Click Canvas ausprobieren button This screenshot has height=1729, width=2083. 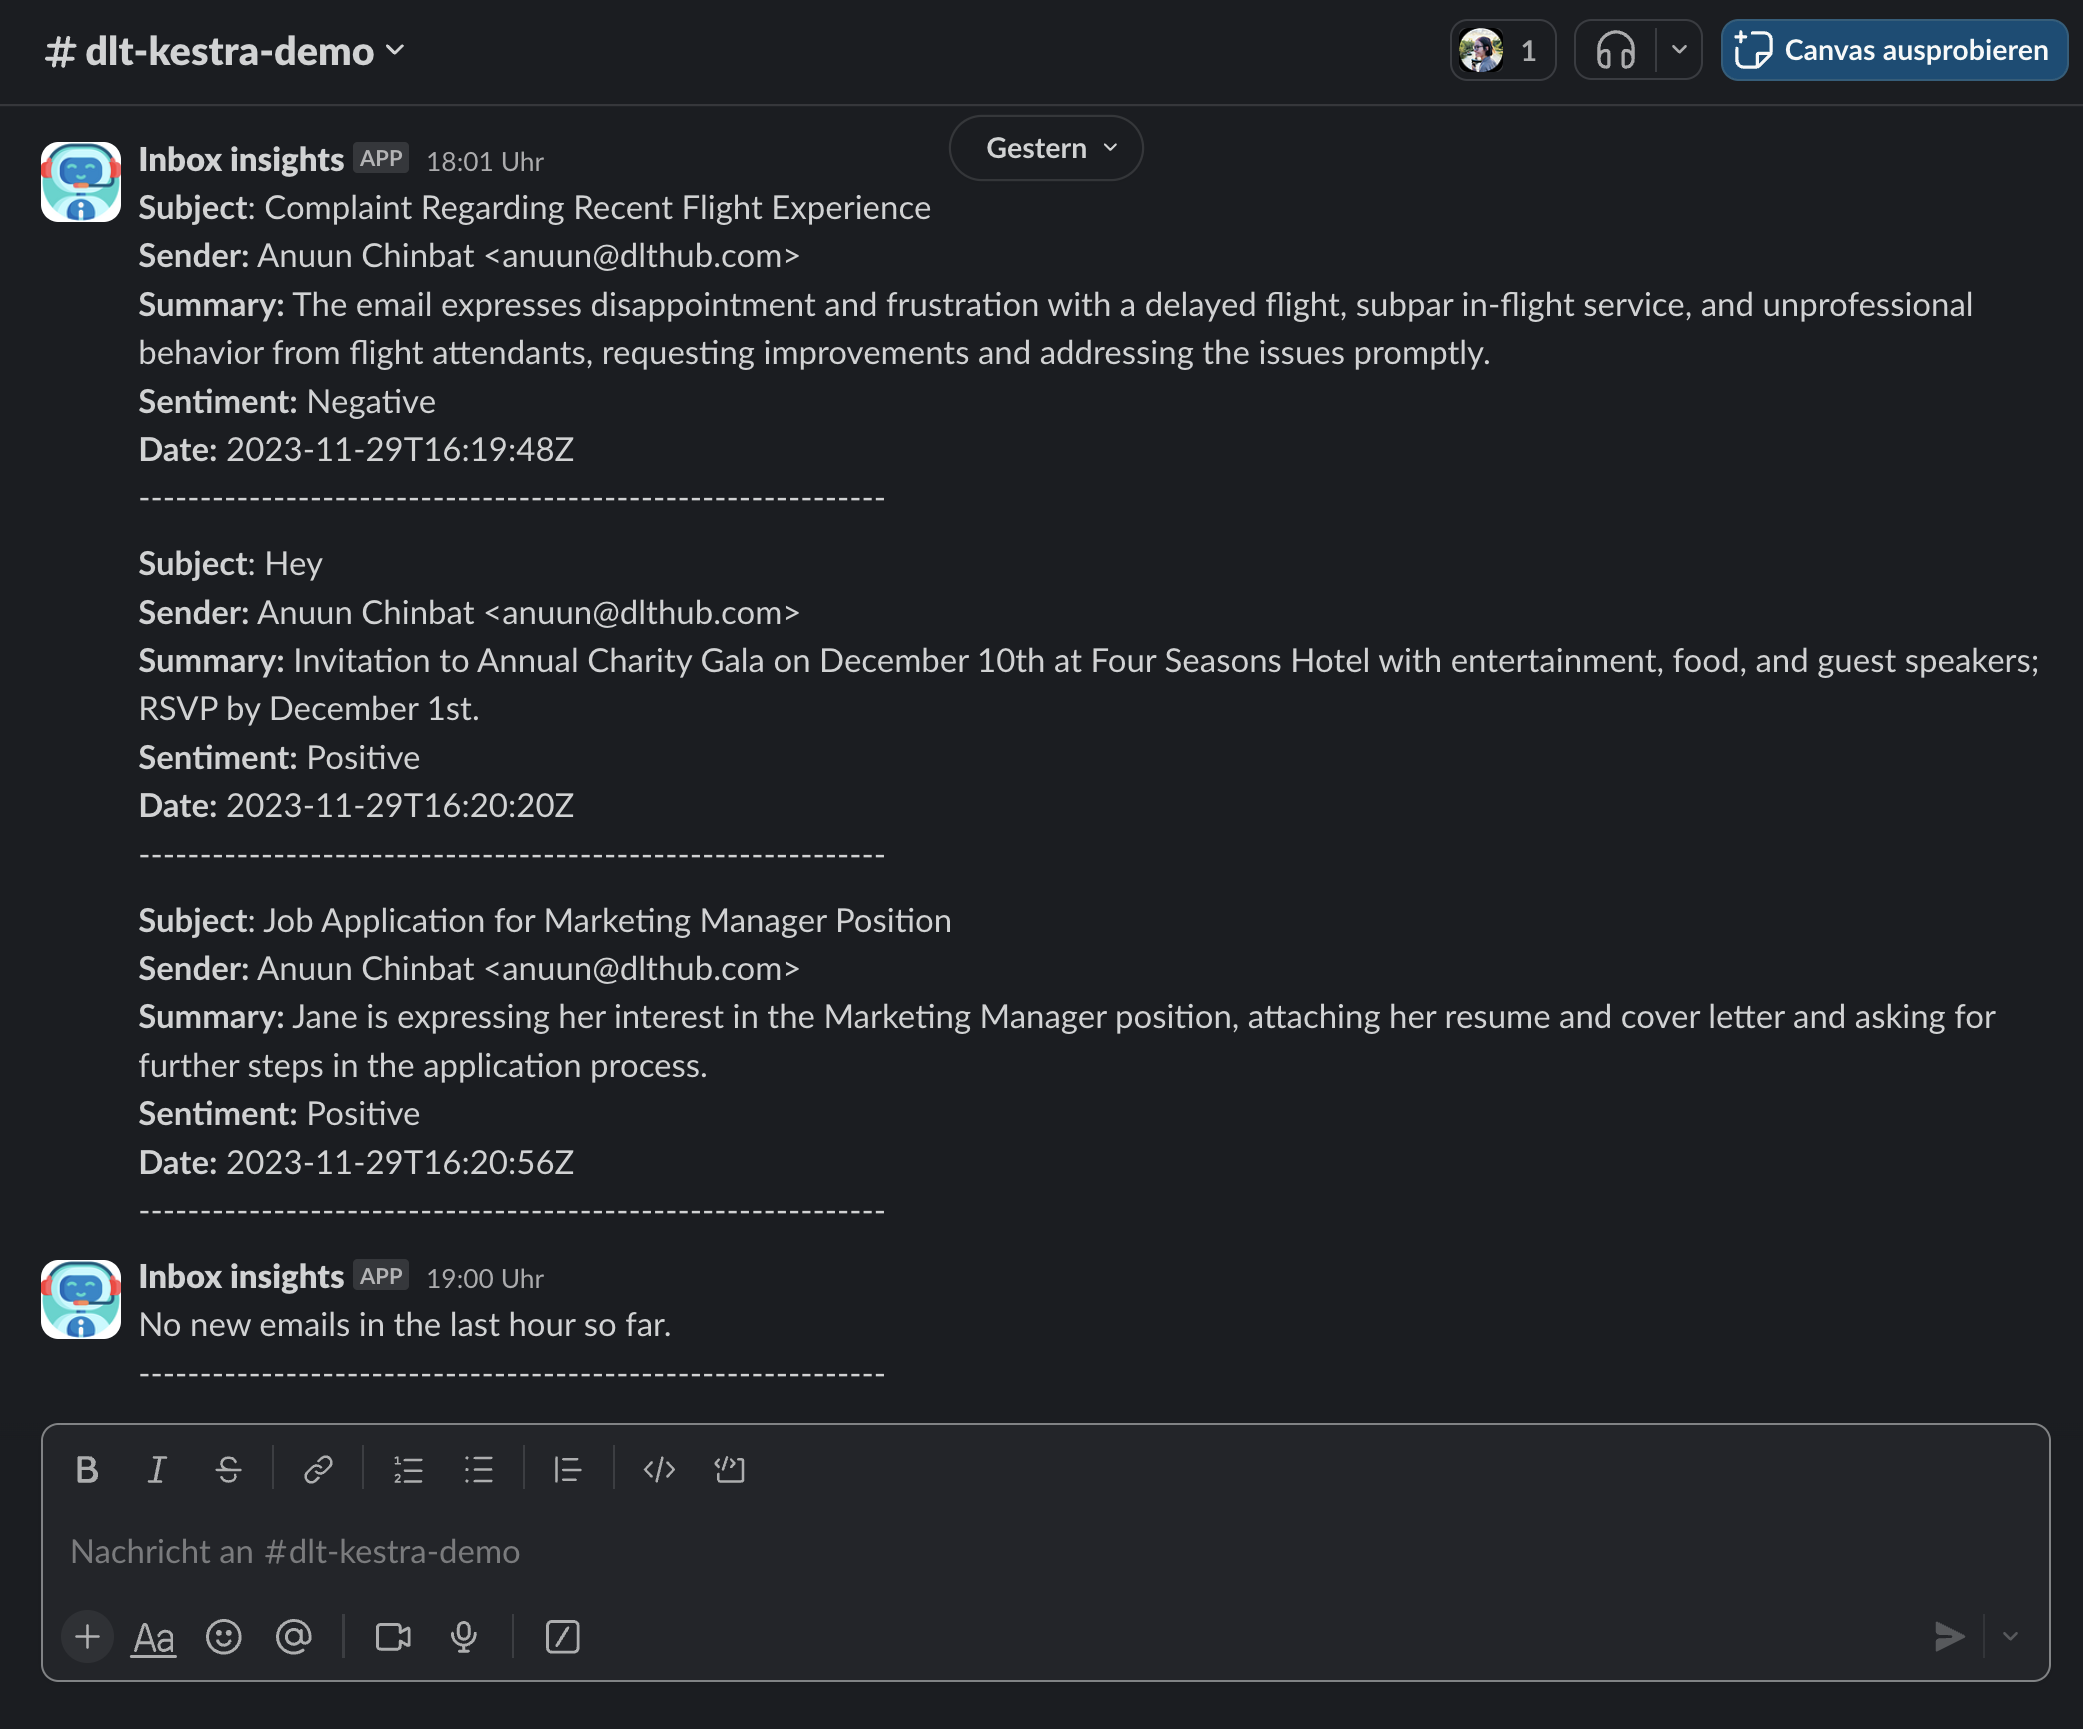click(x=1893, y=50)
